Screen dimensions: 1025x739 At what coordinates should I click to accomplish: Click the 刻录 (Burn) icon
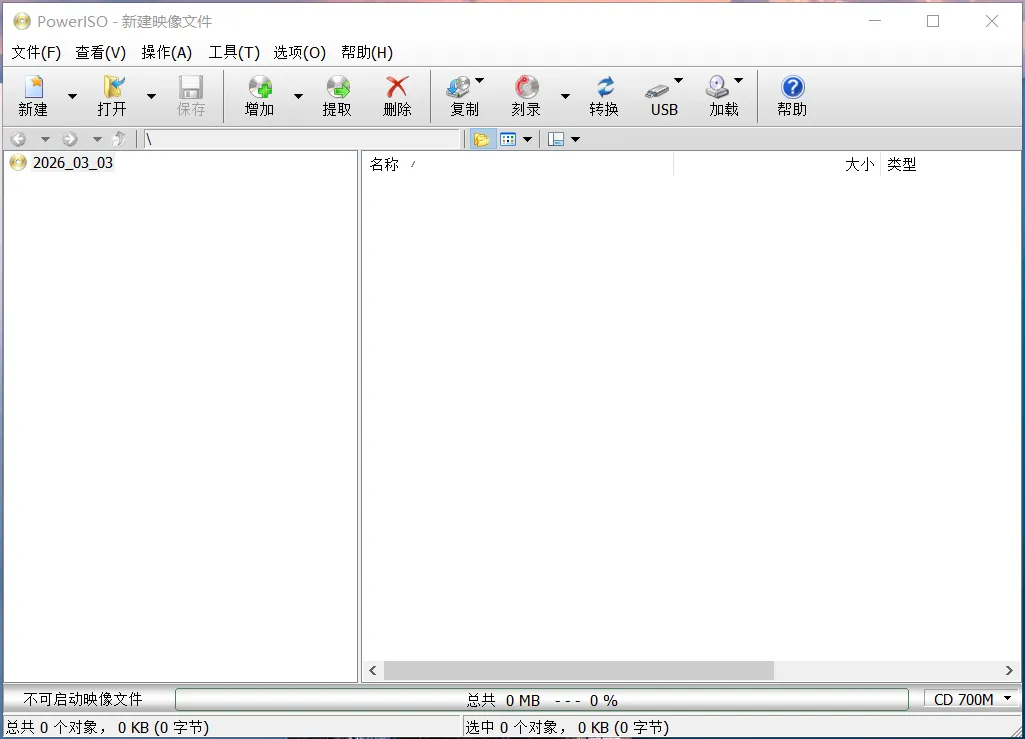point(526,96)
